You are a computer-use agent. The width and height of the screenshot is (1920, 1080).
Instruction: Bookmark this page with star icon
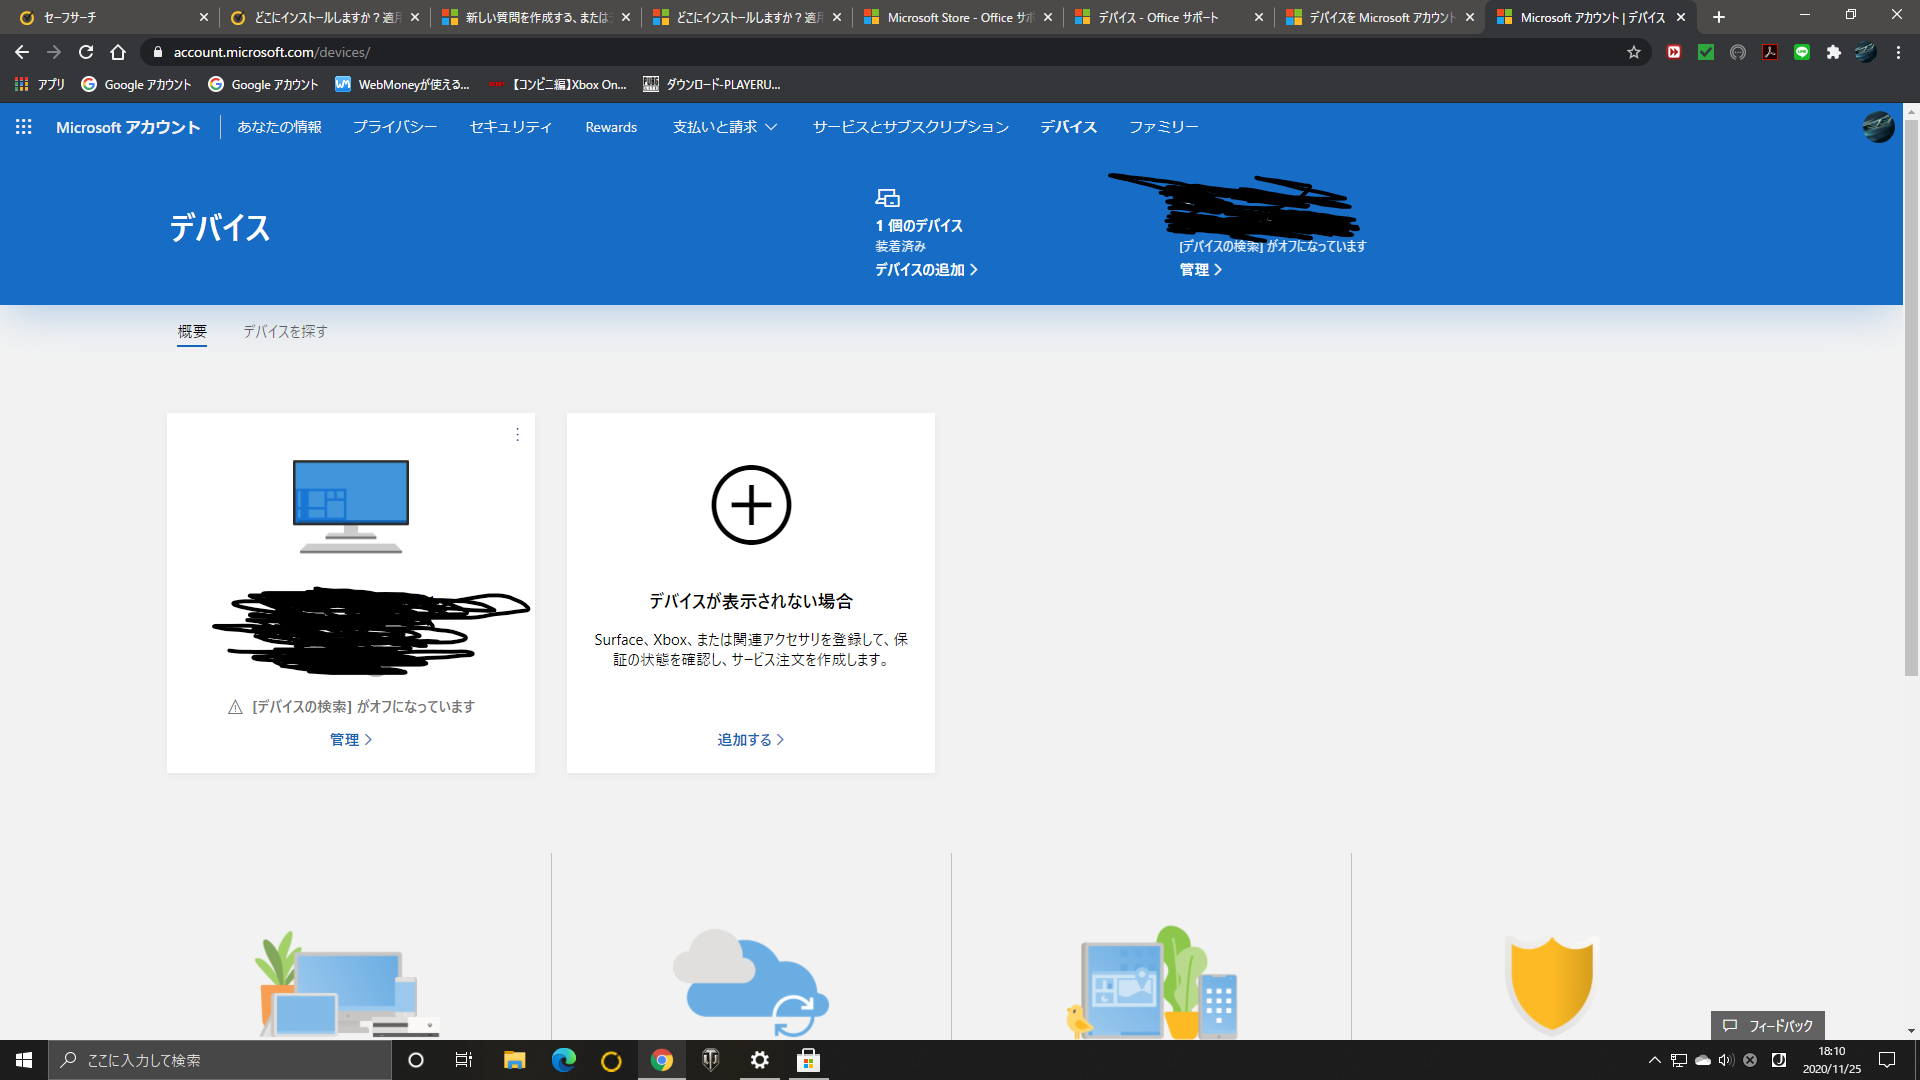pyautogui.click(x=1634, y=52)
